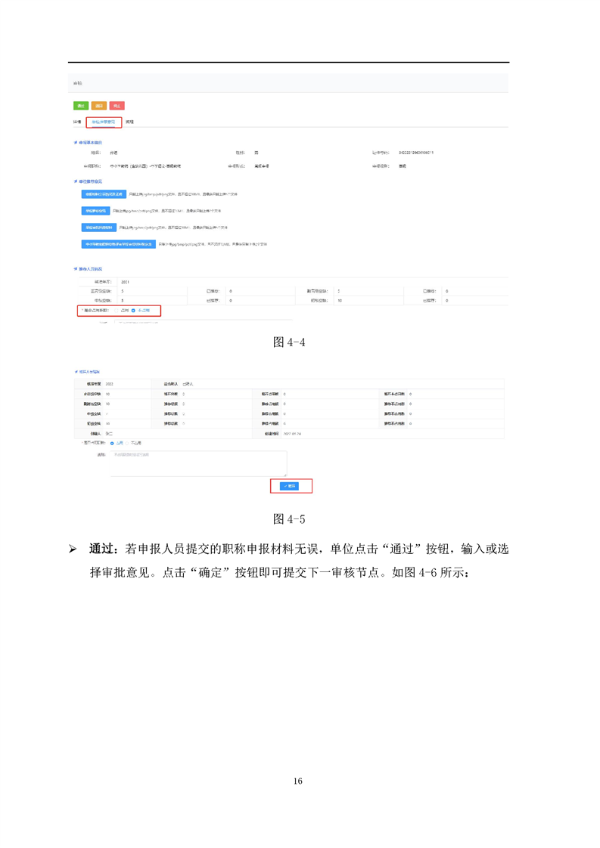Click the third blue upload button
Screen dimensions: 600x848
point(99,228)
